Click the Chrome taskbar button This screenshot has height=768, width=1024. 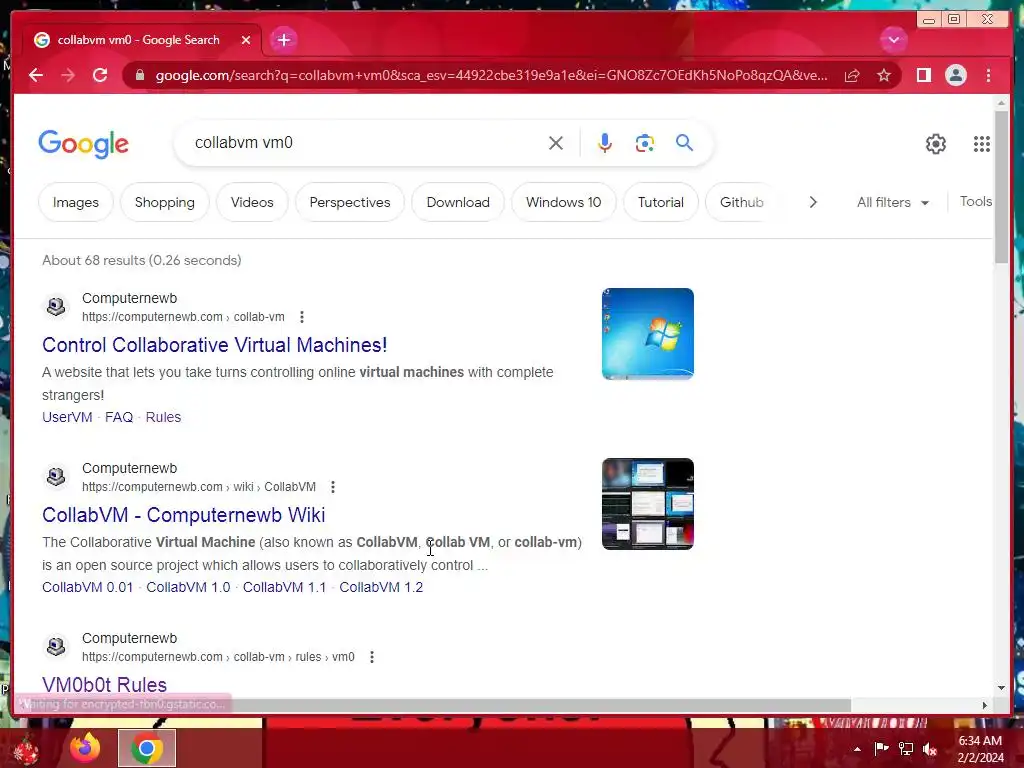coord(147,748)
